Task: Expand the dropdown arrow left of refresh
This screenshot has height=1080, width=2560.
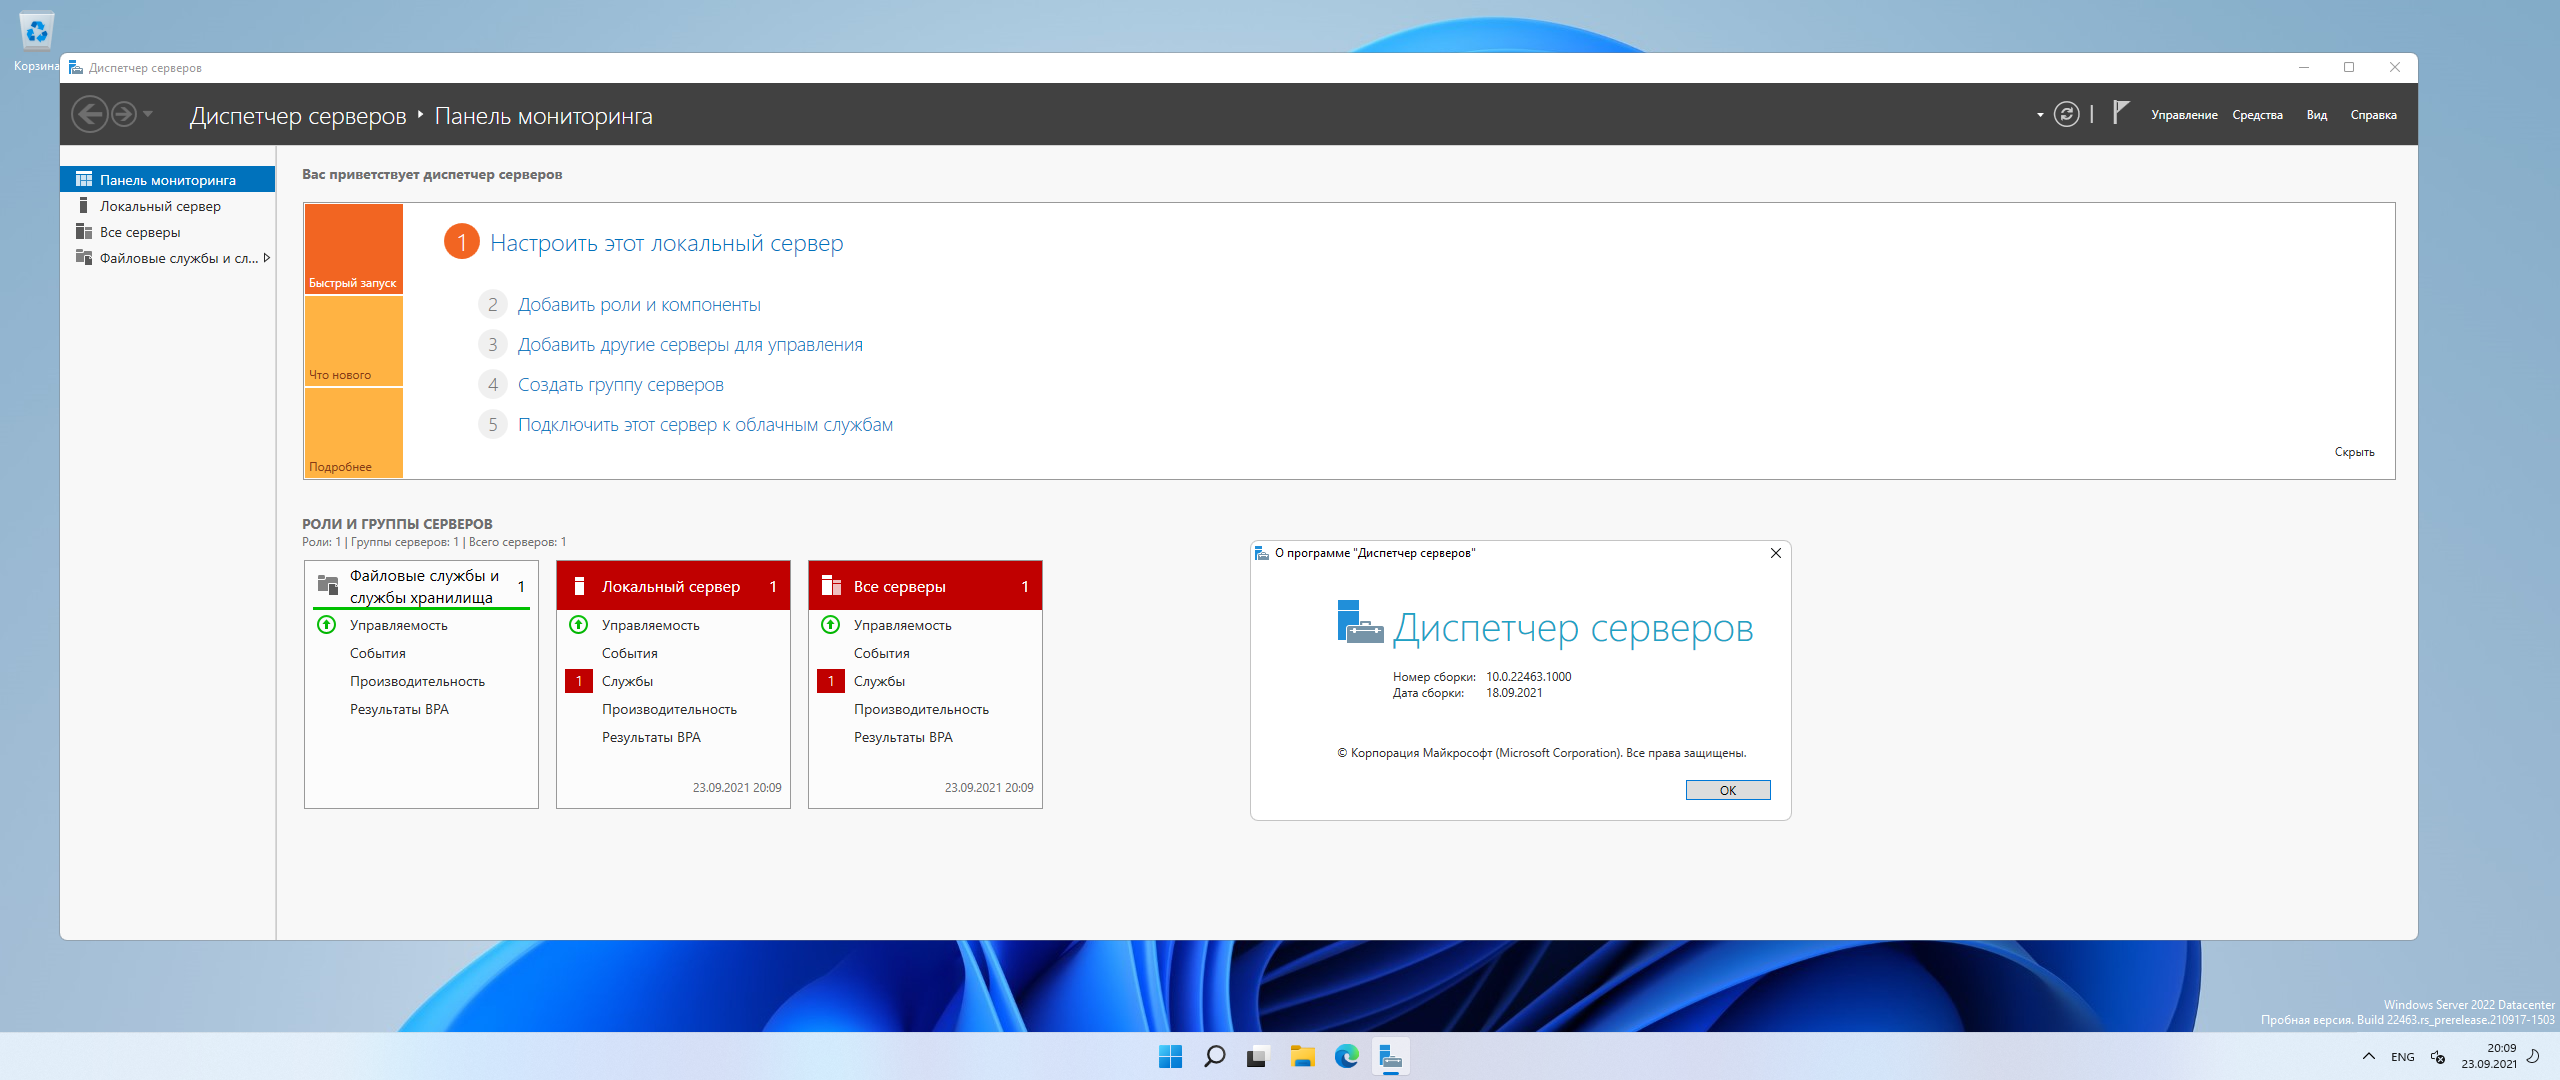Action: pyautogui.click(x=2040, y=116)
